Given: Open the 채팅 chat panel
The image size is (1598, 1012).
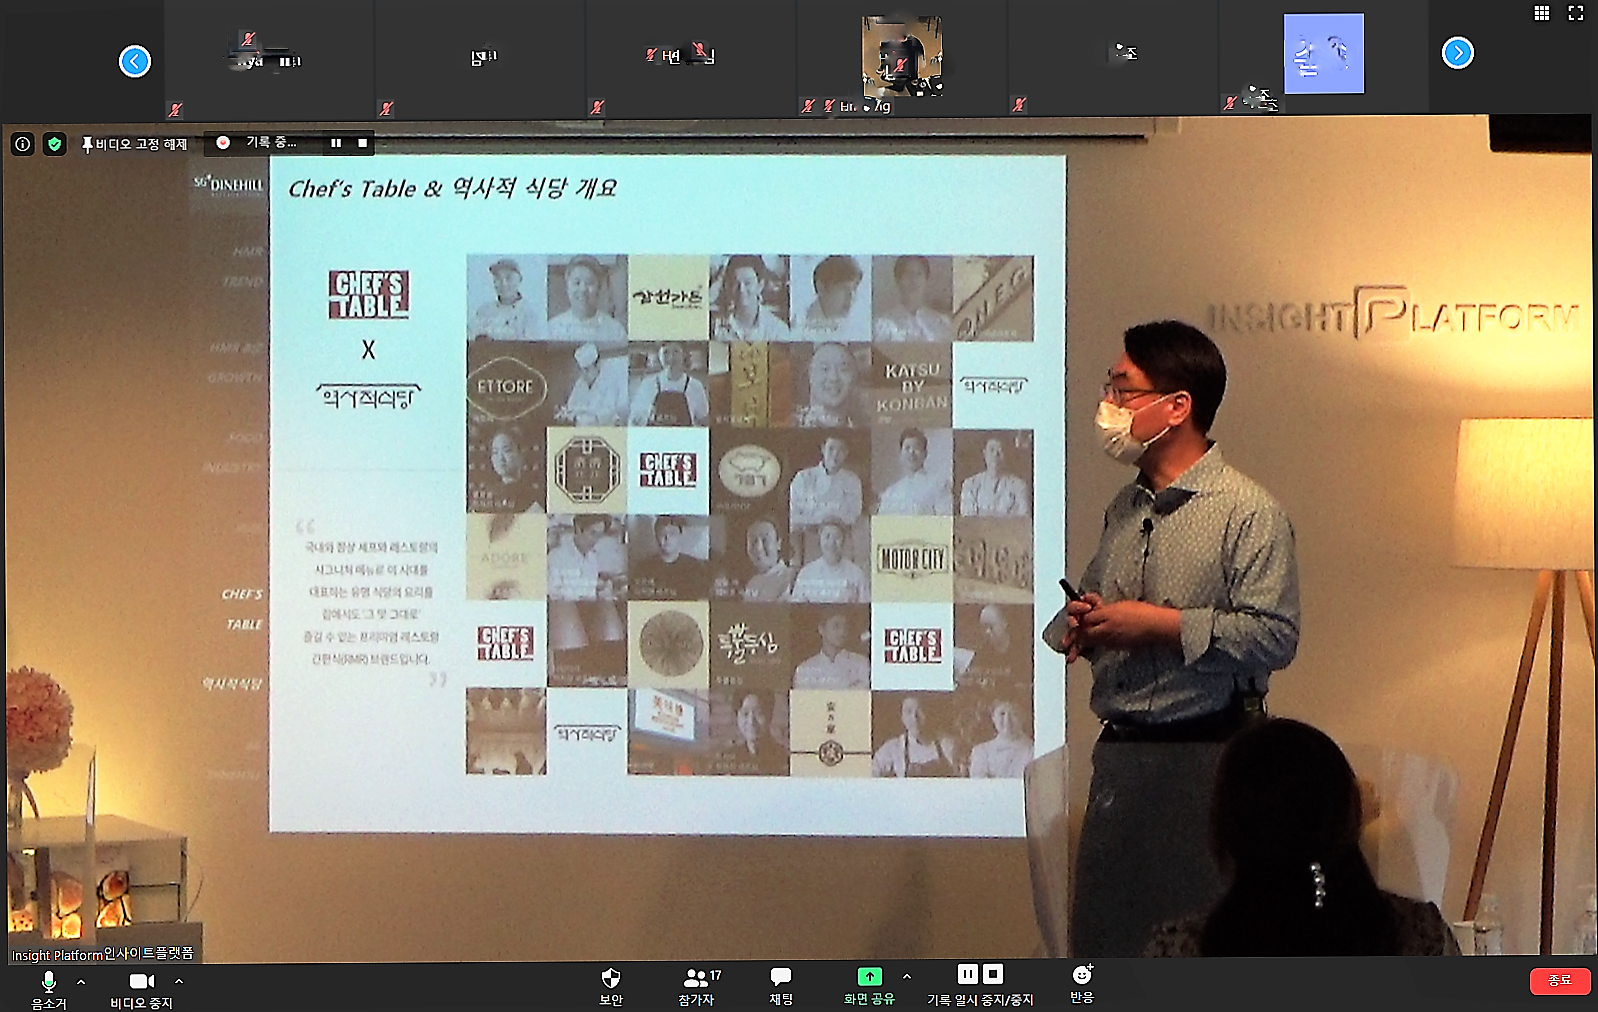Looking at the screenshot, I should point(781,986).
